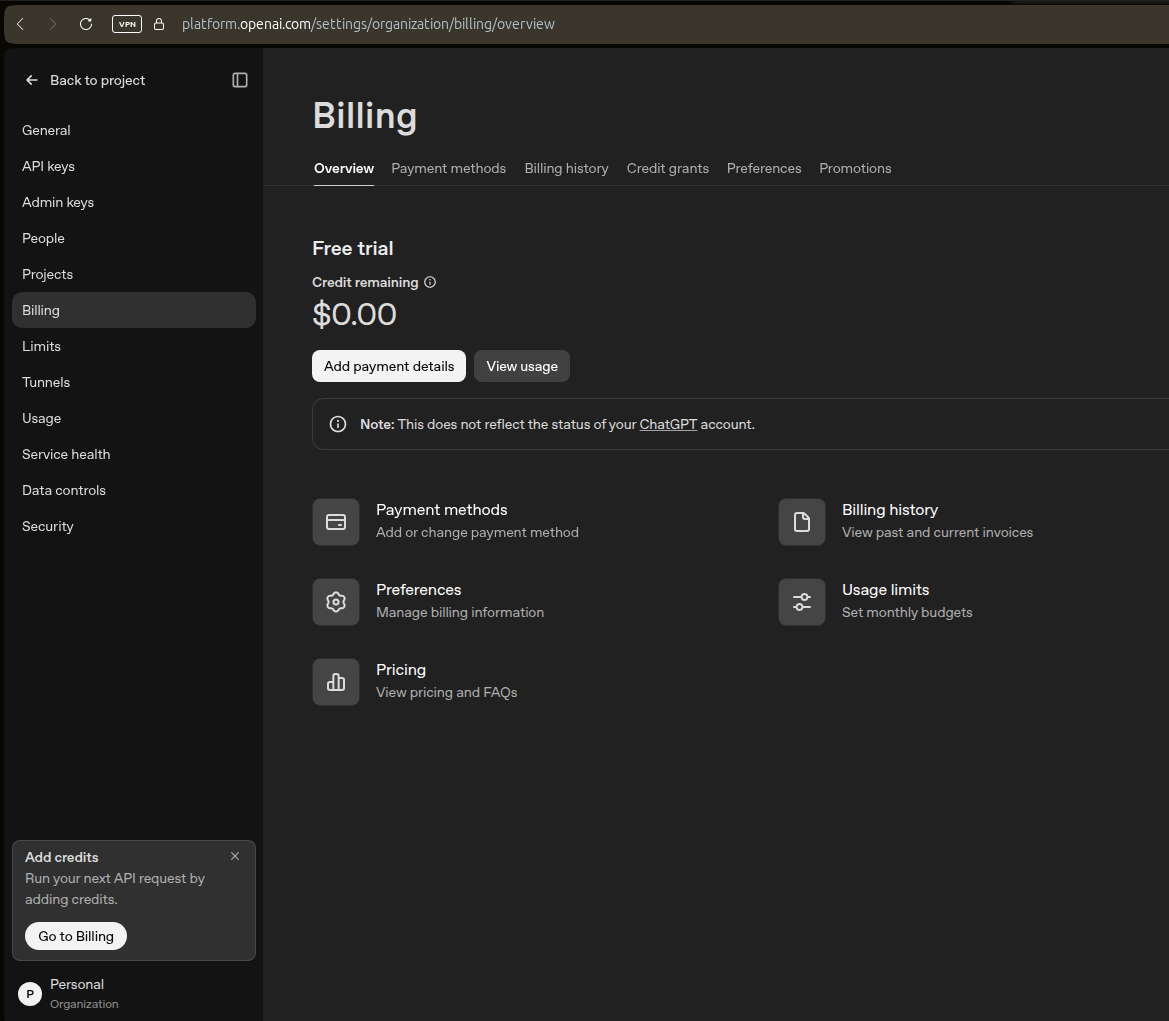This screenshot has height=1021, width=1169.
Task: Click the Usage limits sliders icon
Action: point(802,602)
